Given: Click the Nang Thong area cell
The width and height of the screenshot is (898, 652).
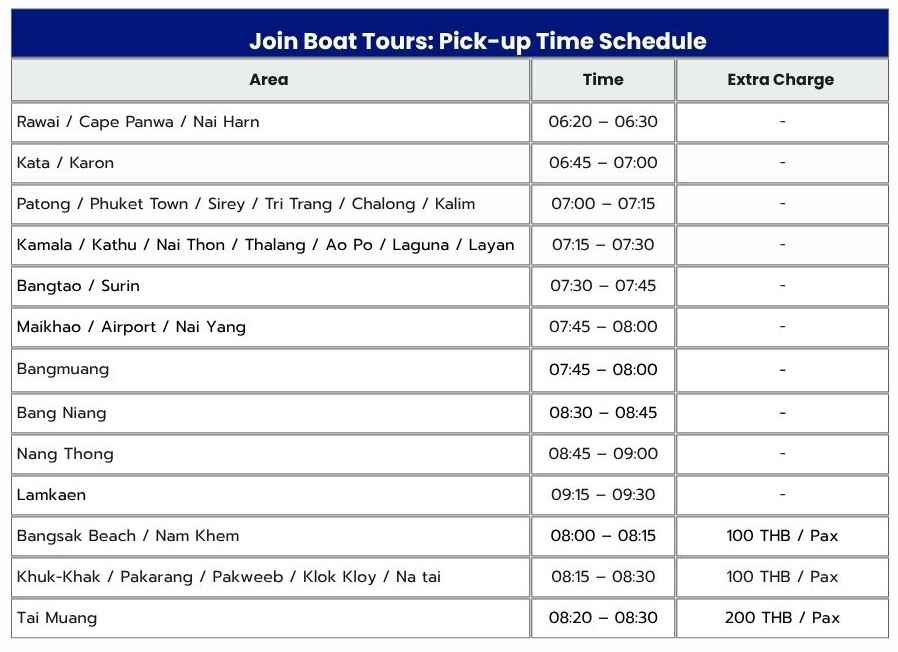Looking at the screenshot, I should 65,454.
